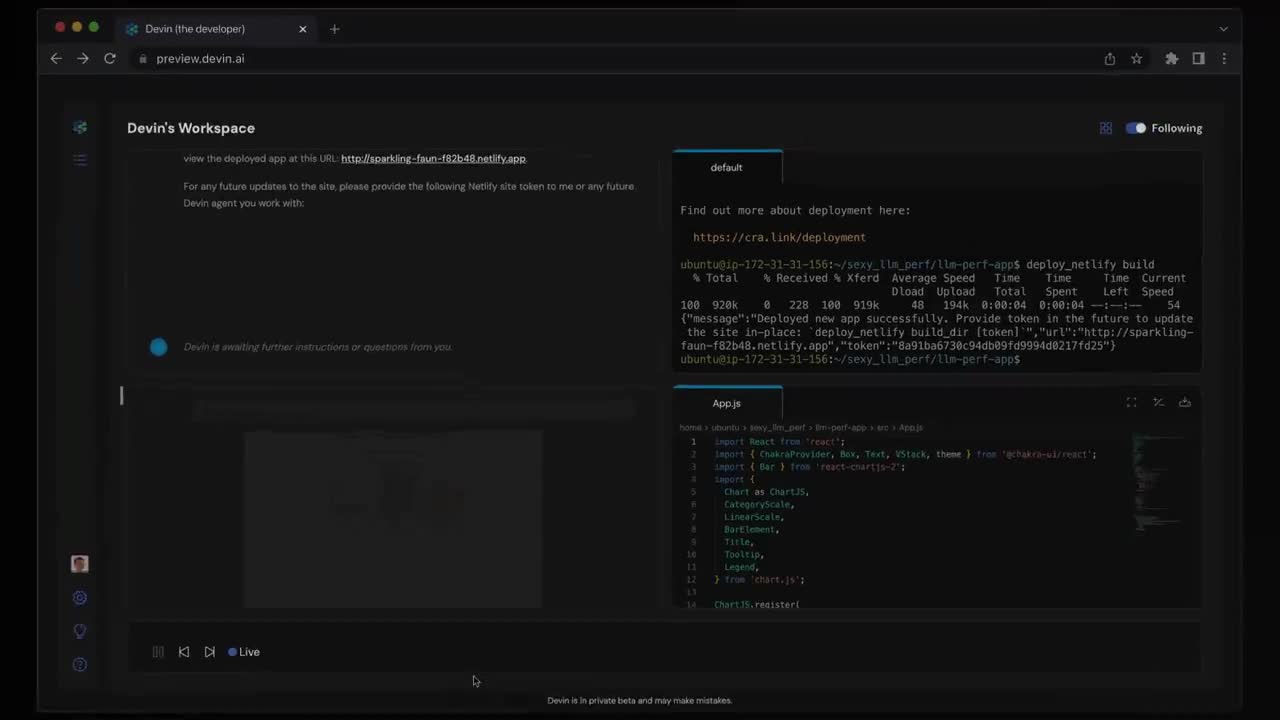Open the browser three-dot menu

(x=1224, y=59)
